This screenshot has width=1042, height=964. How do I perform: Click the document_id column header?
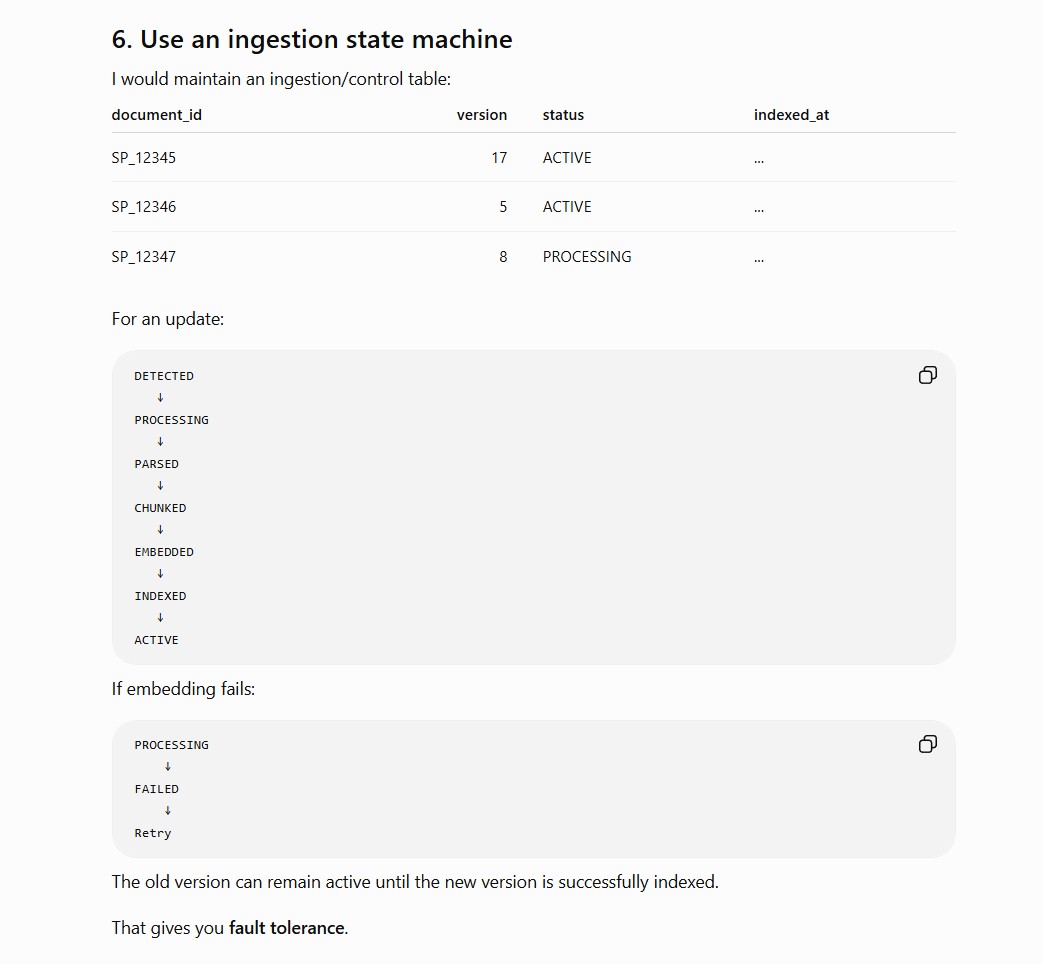[x=157, y=115]
